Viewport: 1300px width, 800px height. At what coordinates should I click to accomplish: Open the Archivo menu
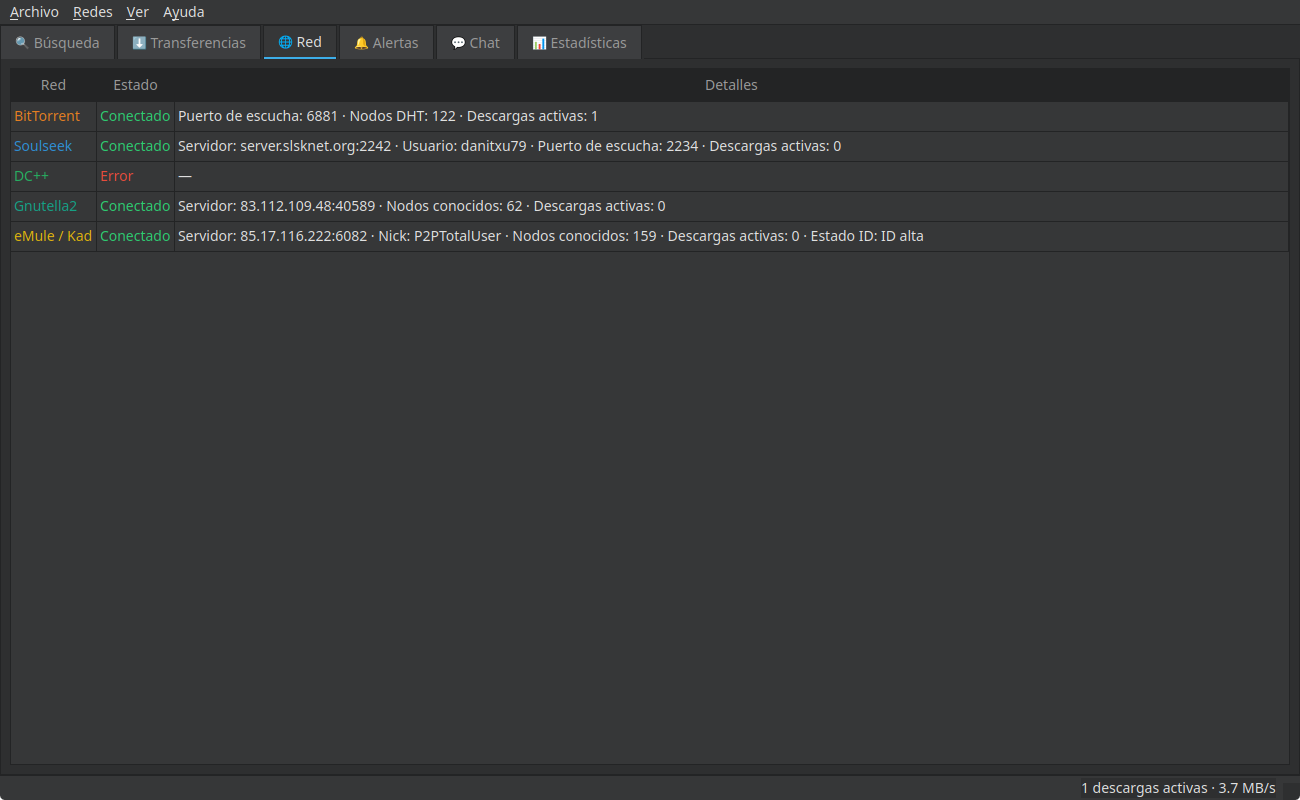[34, 12]
